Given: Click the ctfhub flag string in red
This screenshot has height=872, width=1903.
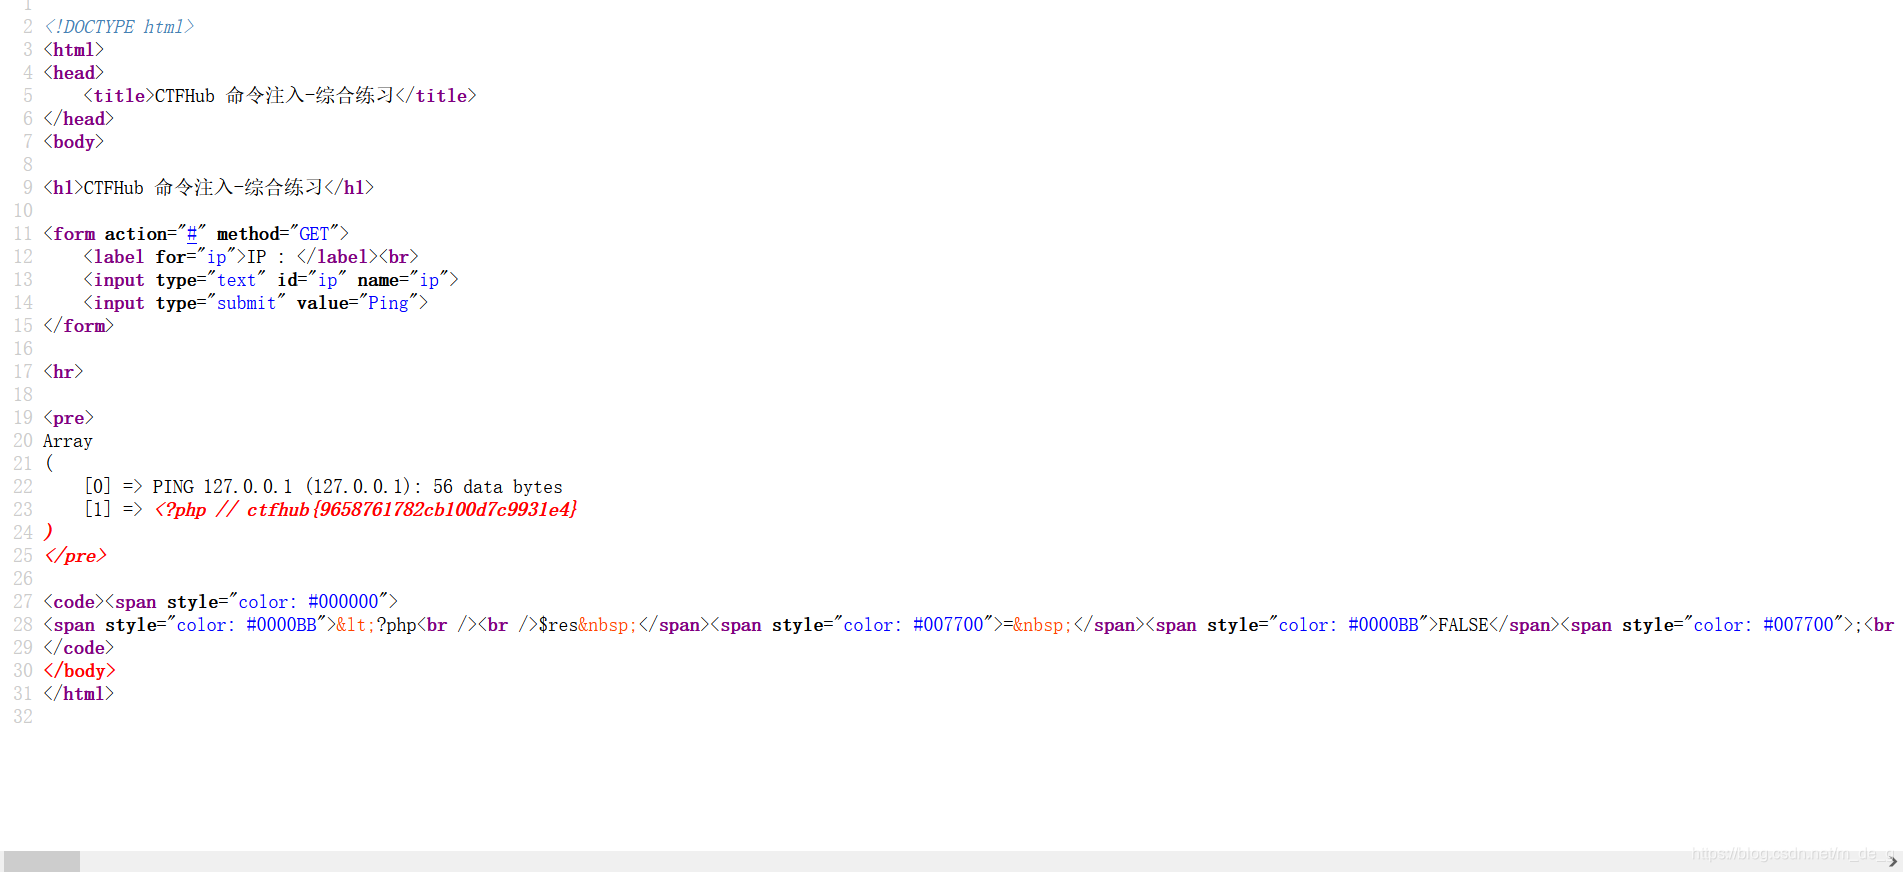Looking at the screenshot, I should click(412, 510).
